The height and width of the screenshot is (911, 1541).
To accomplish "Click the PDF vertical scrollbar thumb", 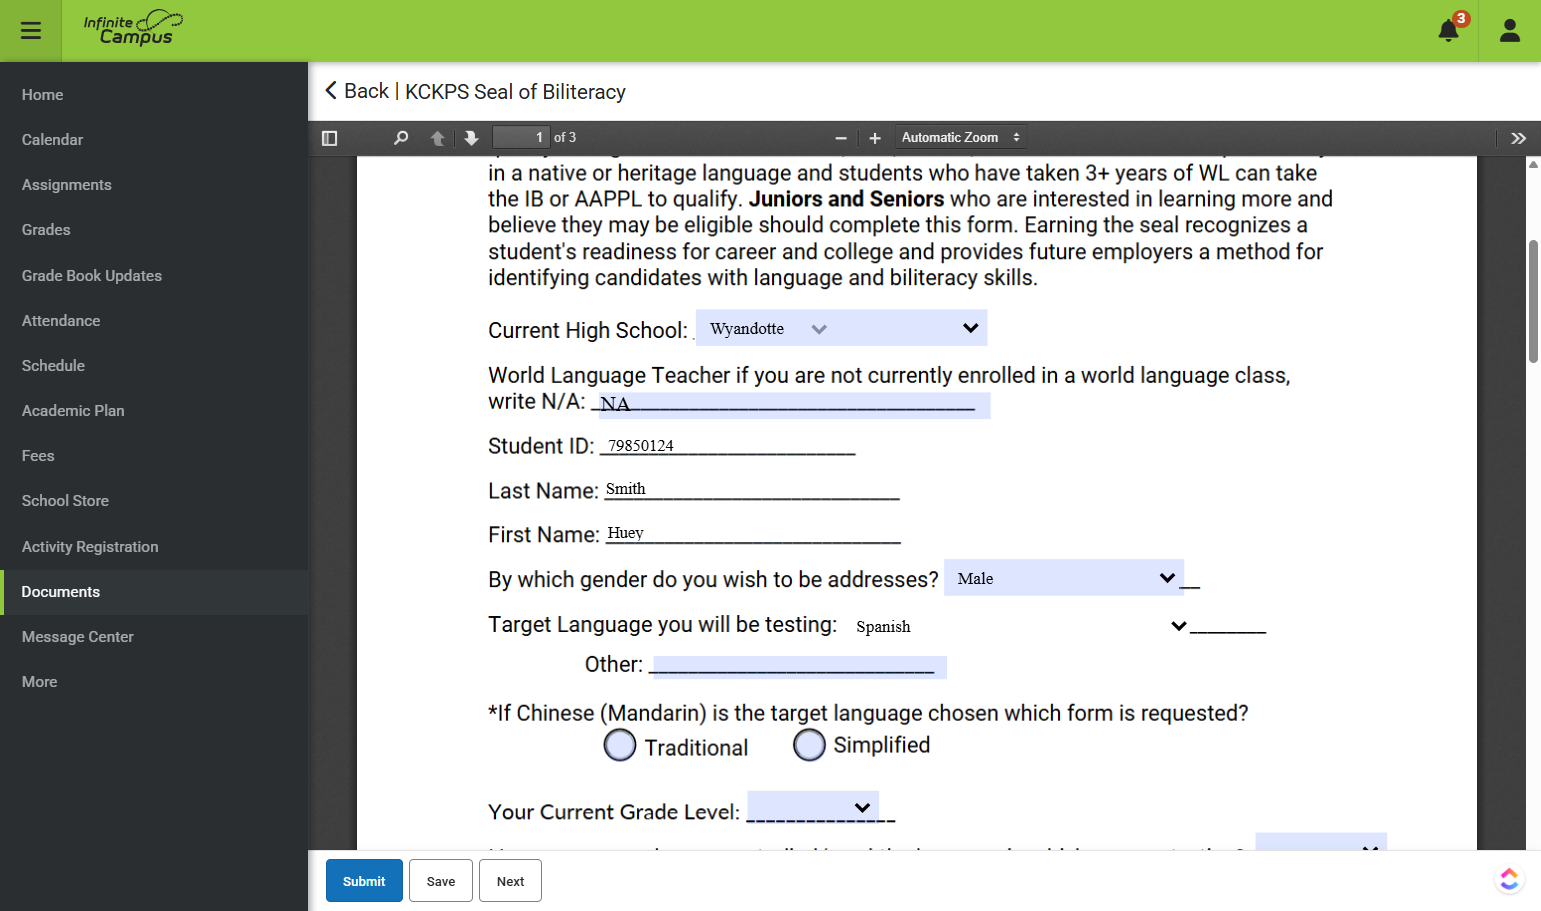I will (x=1533, y=301).
